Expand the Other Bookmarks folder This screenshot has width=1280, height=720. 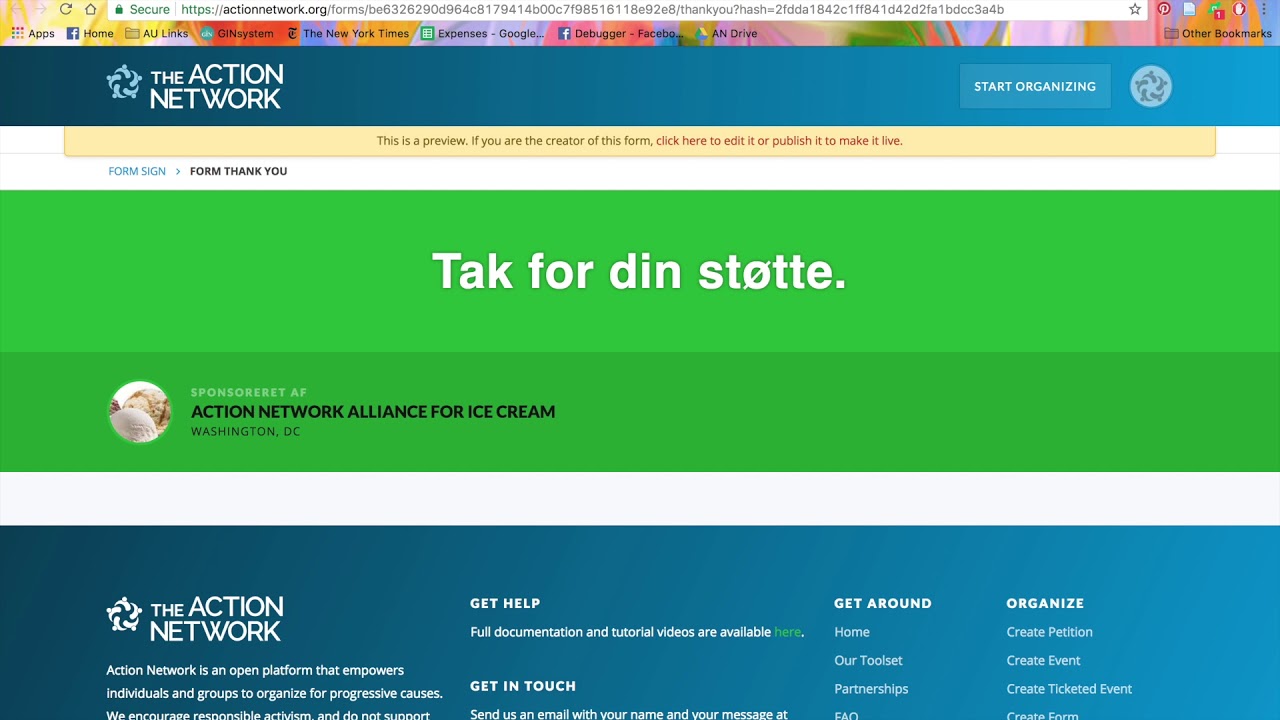pos(1218,33)
